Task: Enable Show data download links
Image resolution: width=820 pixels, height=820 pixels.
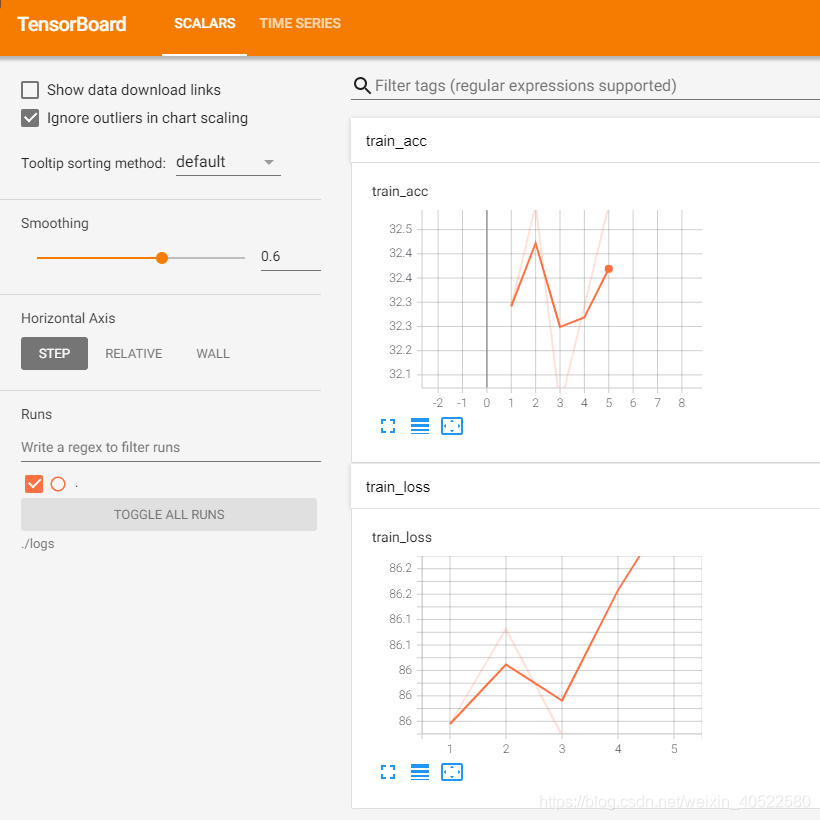Action: coord(29,89)
